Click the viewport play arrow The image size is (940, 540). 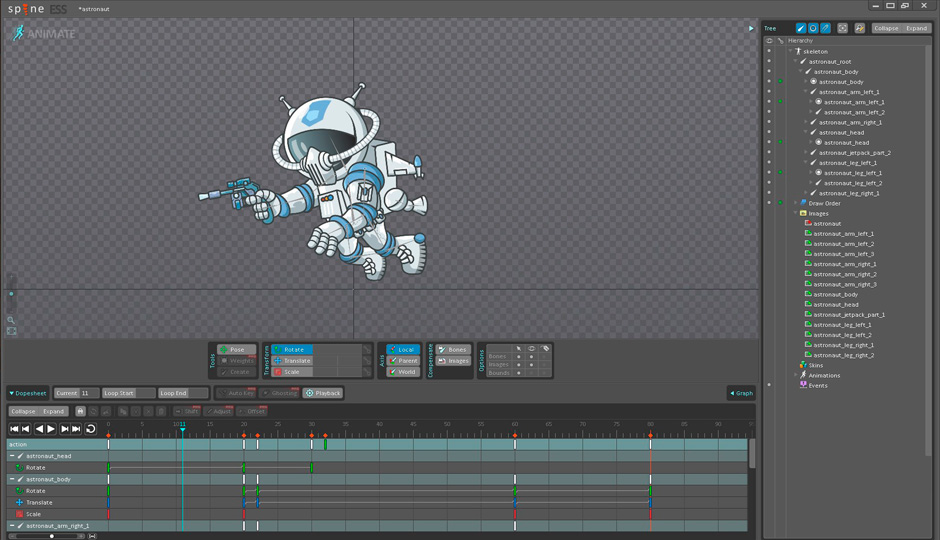[751, 28]
